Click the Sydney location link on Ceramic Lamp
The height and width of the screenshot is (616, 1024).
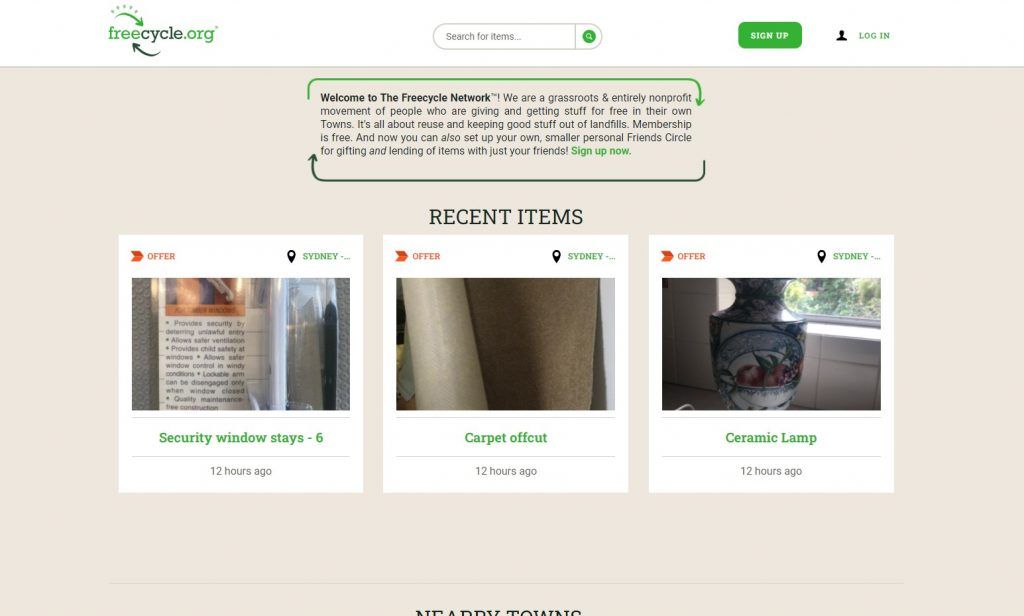(856, 256)
